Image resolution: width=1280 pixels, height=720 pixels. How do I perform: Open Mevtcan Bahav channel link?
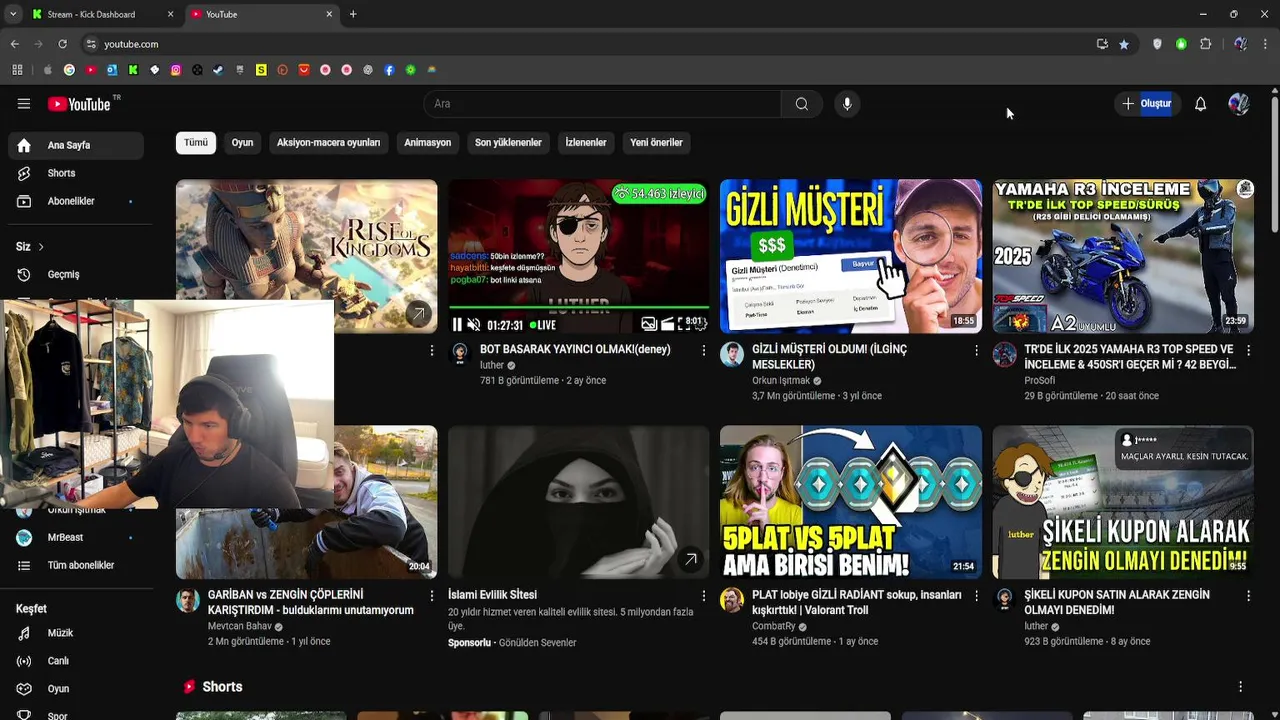[x=240, y=627]
